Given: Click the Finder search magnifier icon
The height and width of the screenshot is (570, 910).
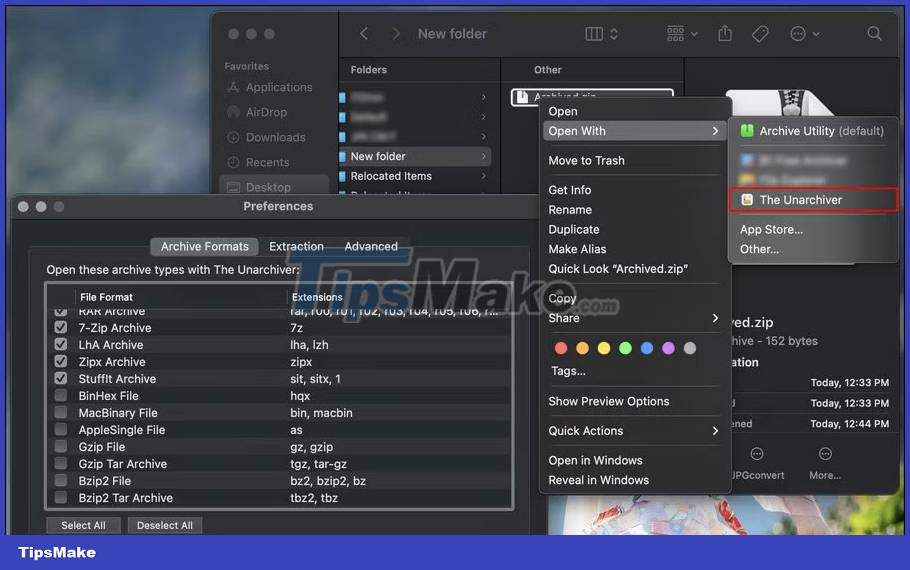Looking at the screenshot, I should click(874, 34).
